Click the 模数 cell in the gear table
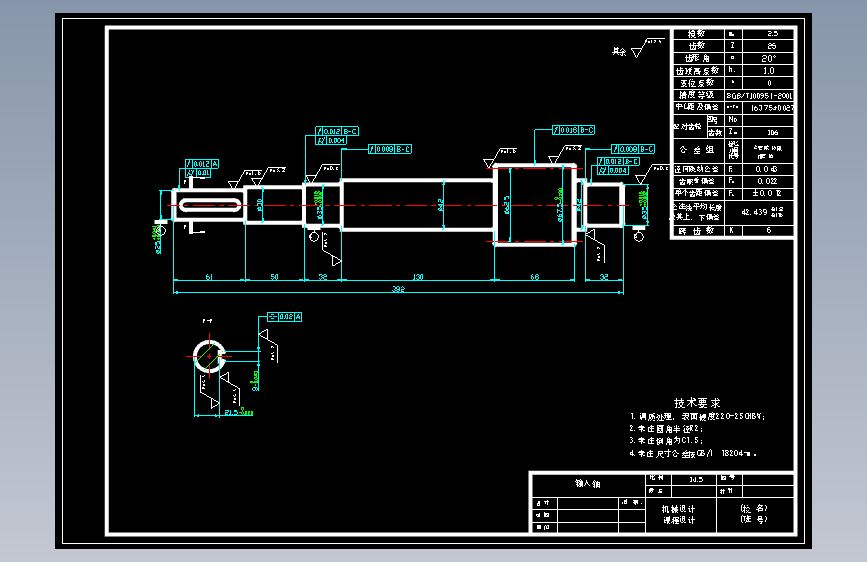Image resolution: width=867 pixels, height=562 pixels. 697,34
